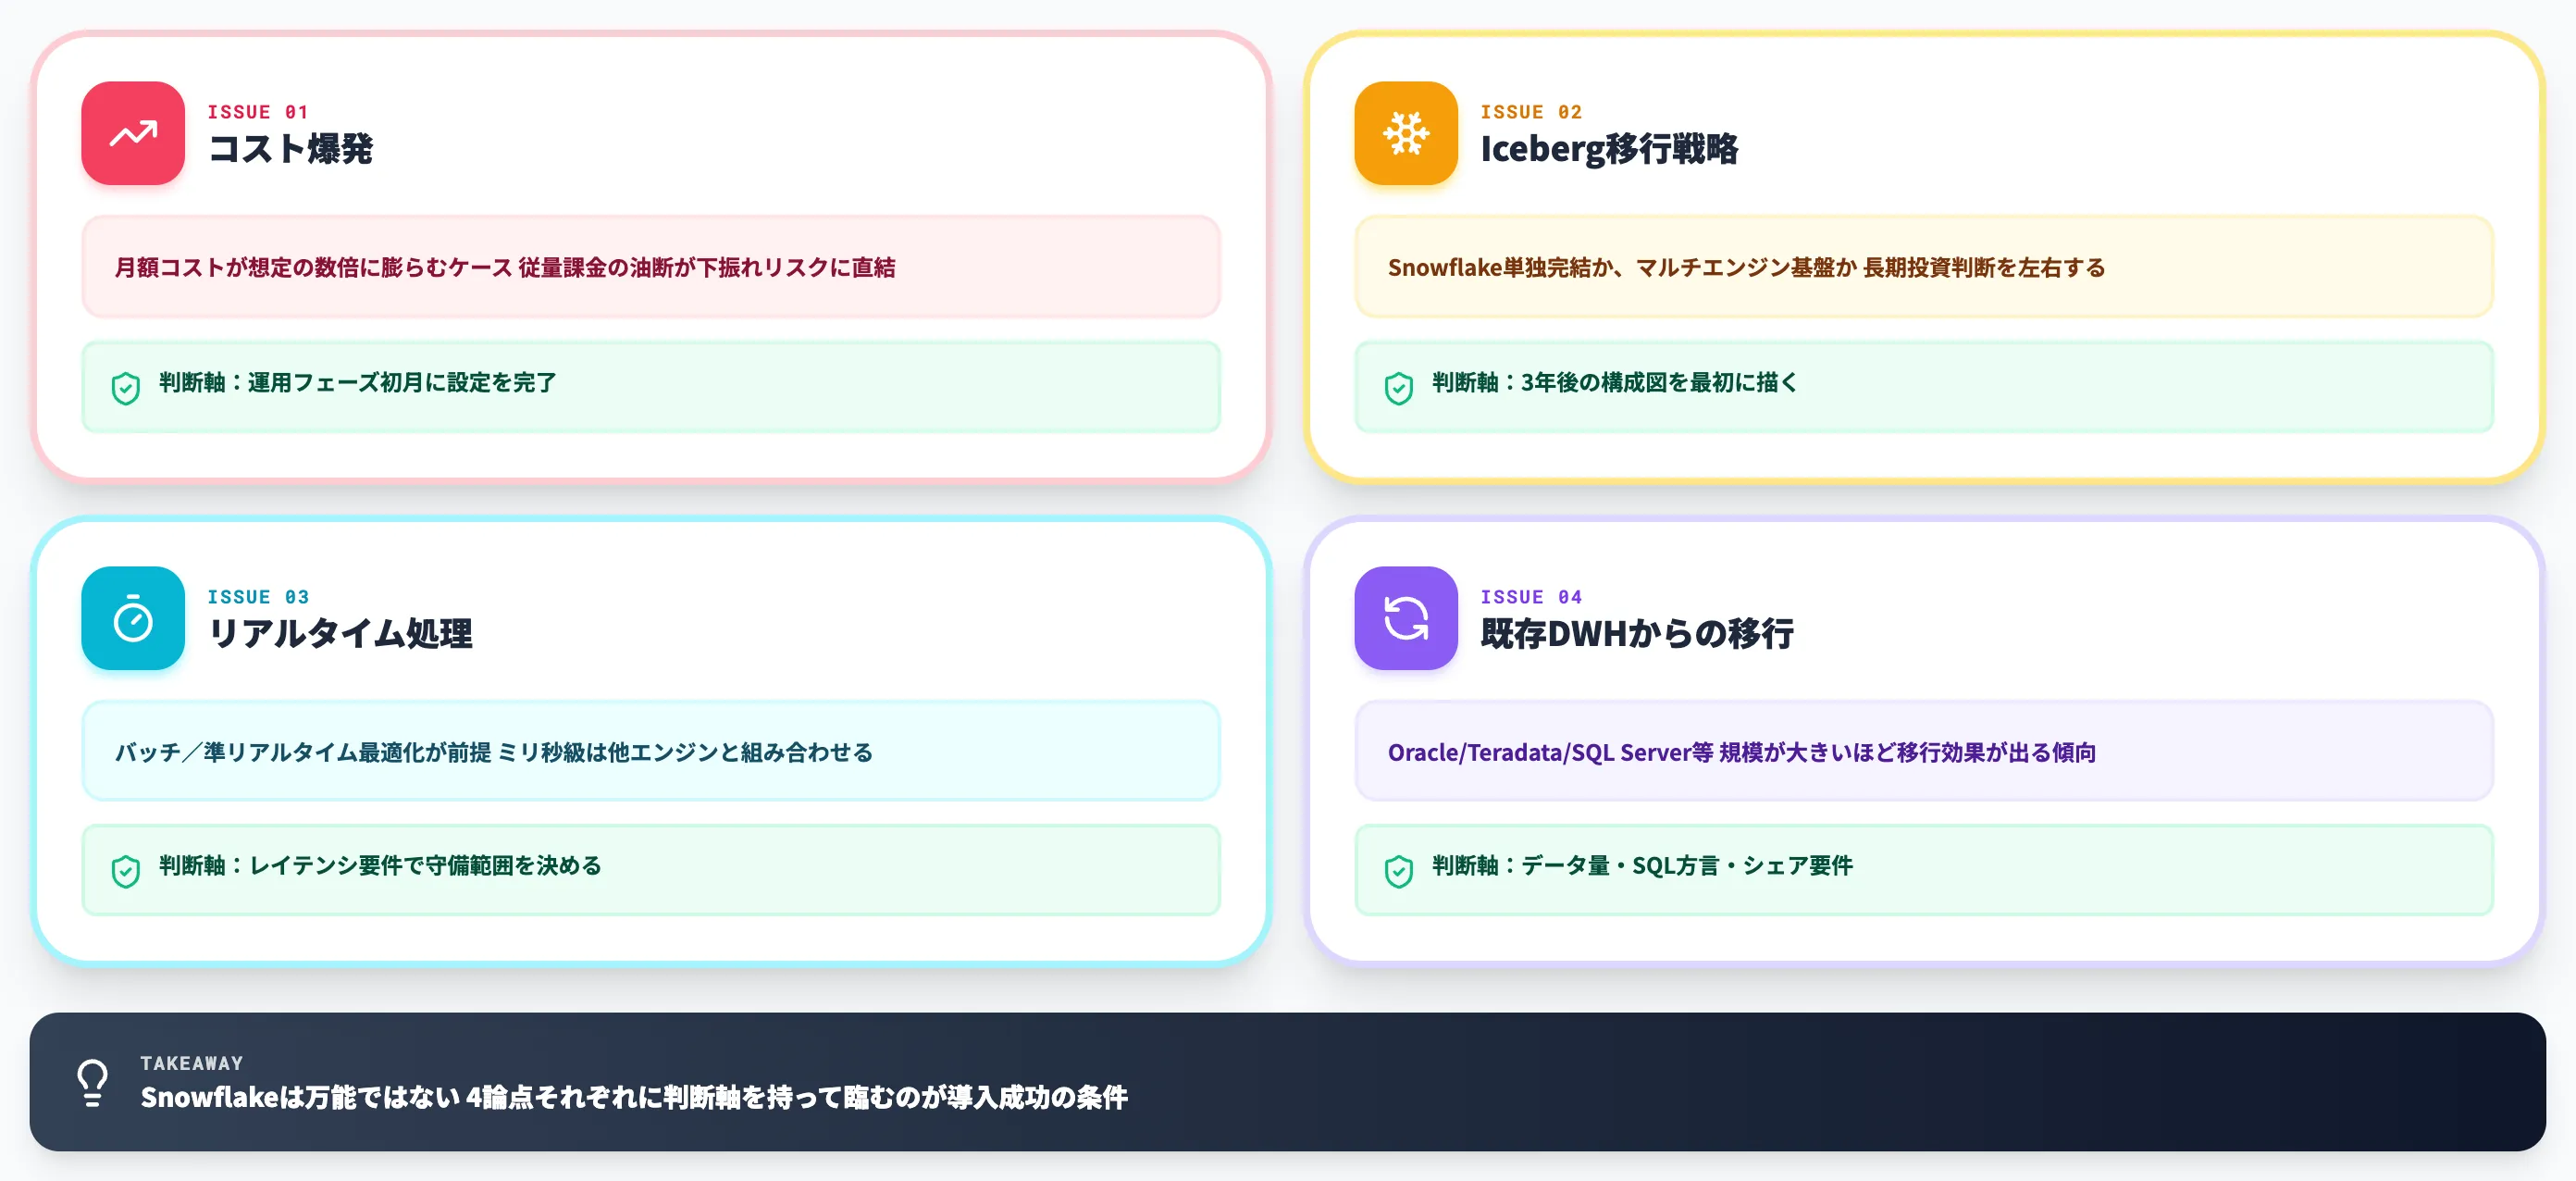Click the TAKEAWAY label
This screenshot has width=2576, height=1181.
coord(192,1063)
